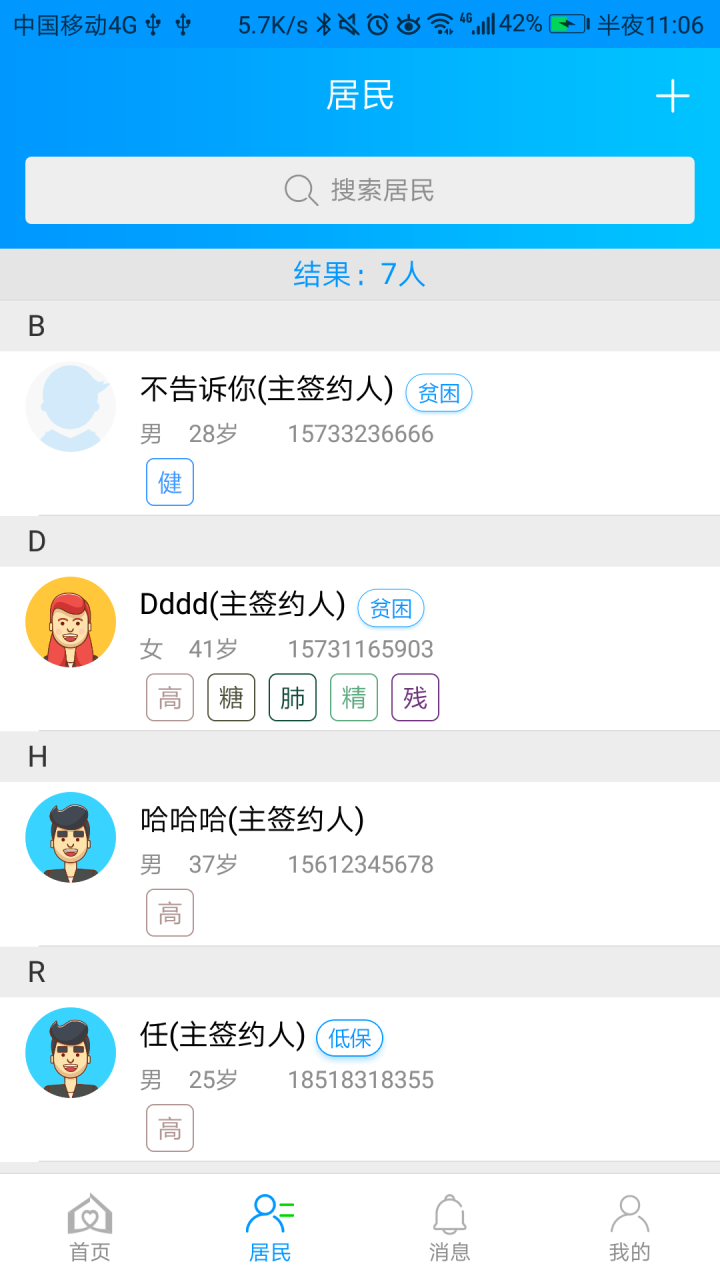
Task: Open the avatar of 不告诉你
Action: click(x=70, y=407)
